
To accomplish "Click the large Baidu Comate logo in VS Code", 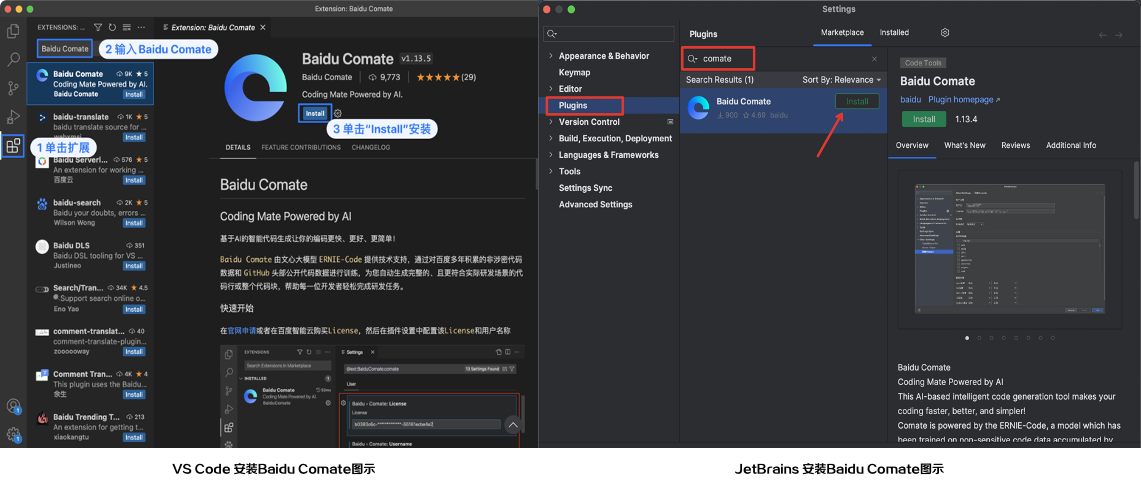I will pos(255,87).
